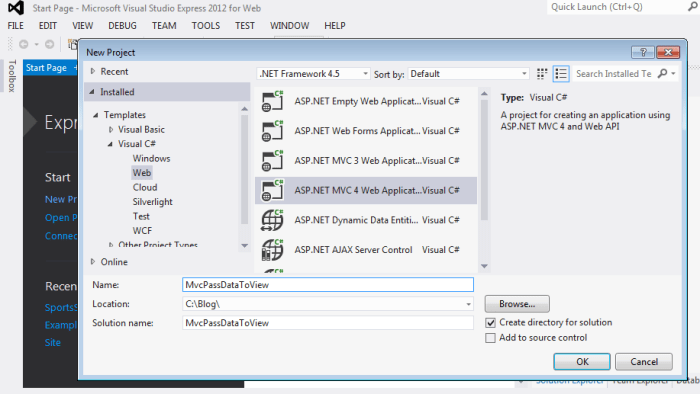The height and width of the screenshot is (394, 700).
Task: Click the help question mark button
Action: click(x=643, y=52)
